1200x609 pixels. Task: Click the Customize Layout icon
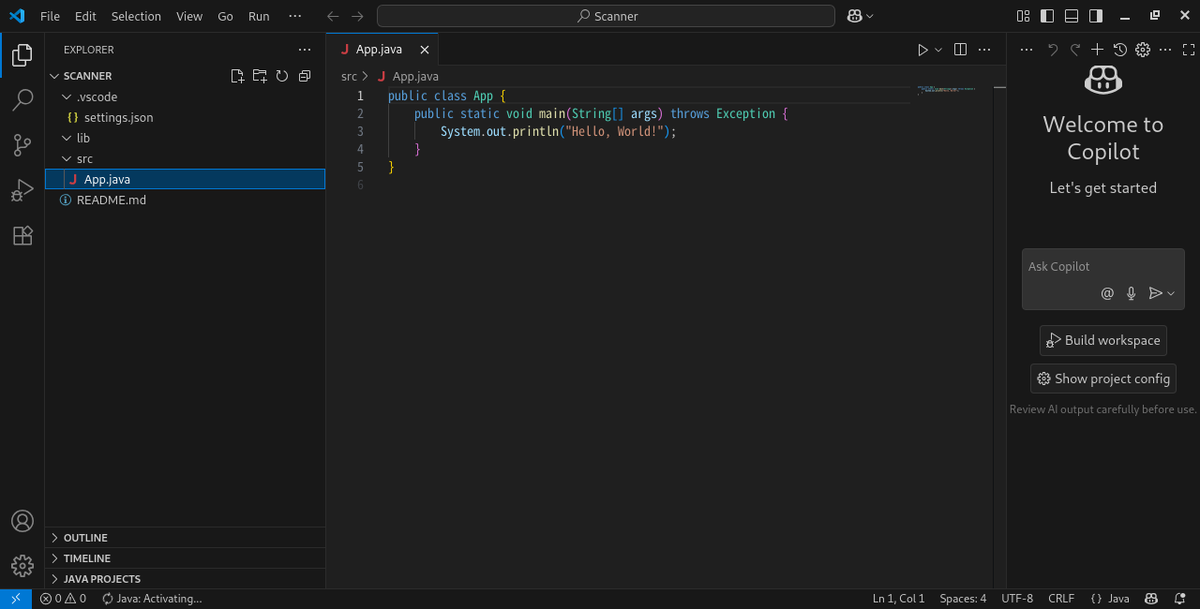click(1023, 16)
